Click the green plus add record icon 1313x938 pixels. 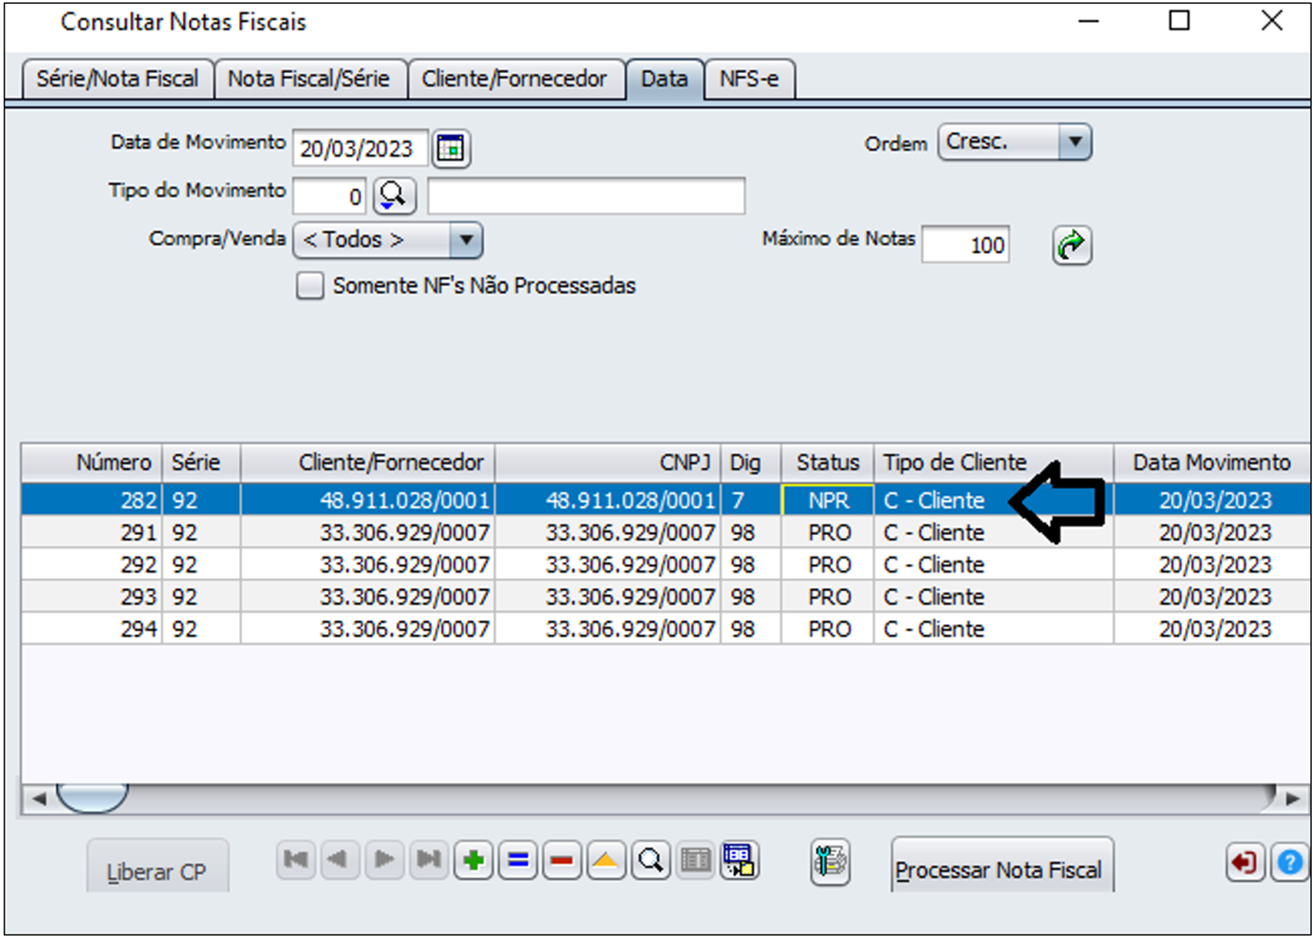click(474, 860)
